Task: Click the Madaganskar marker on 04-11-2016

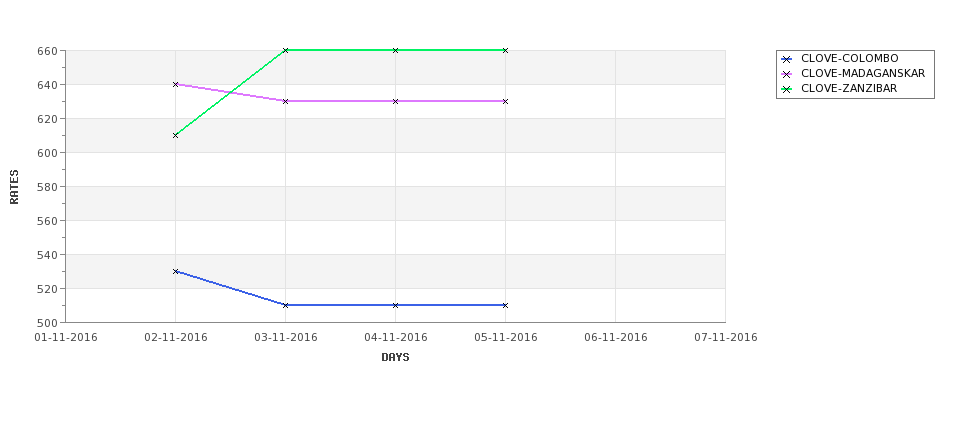Action: (x=395, y=101)
